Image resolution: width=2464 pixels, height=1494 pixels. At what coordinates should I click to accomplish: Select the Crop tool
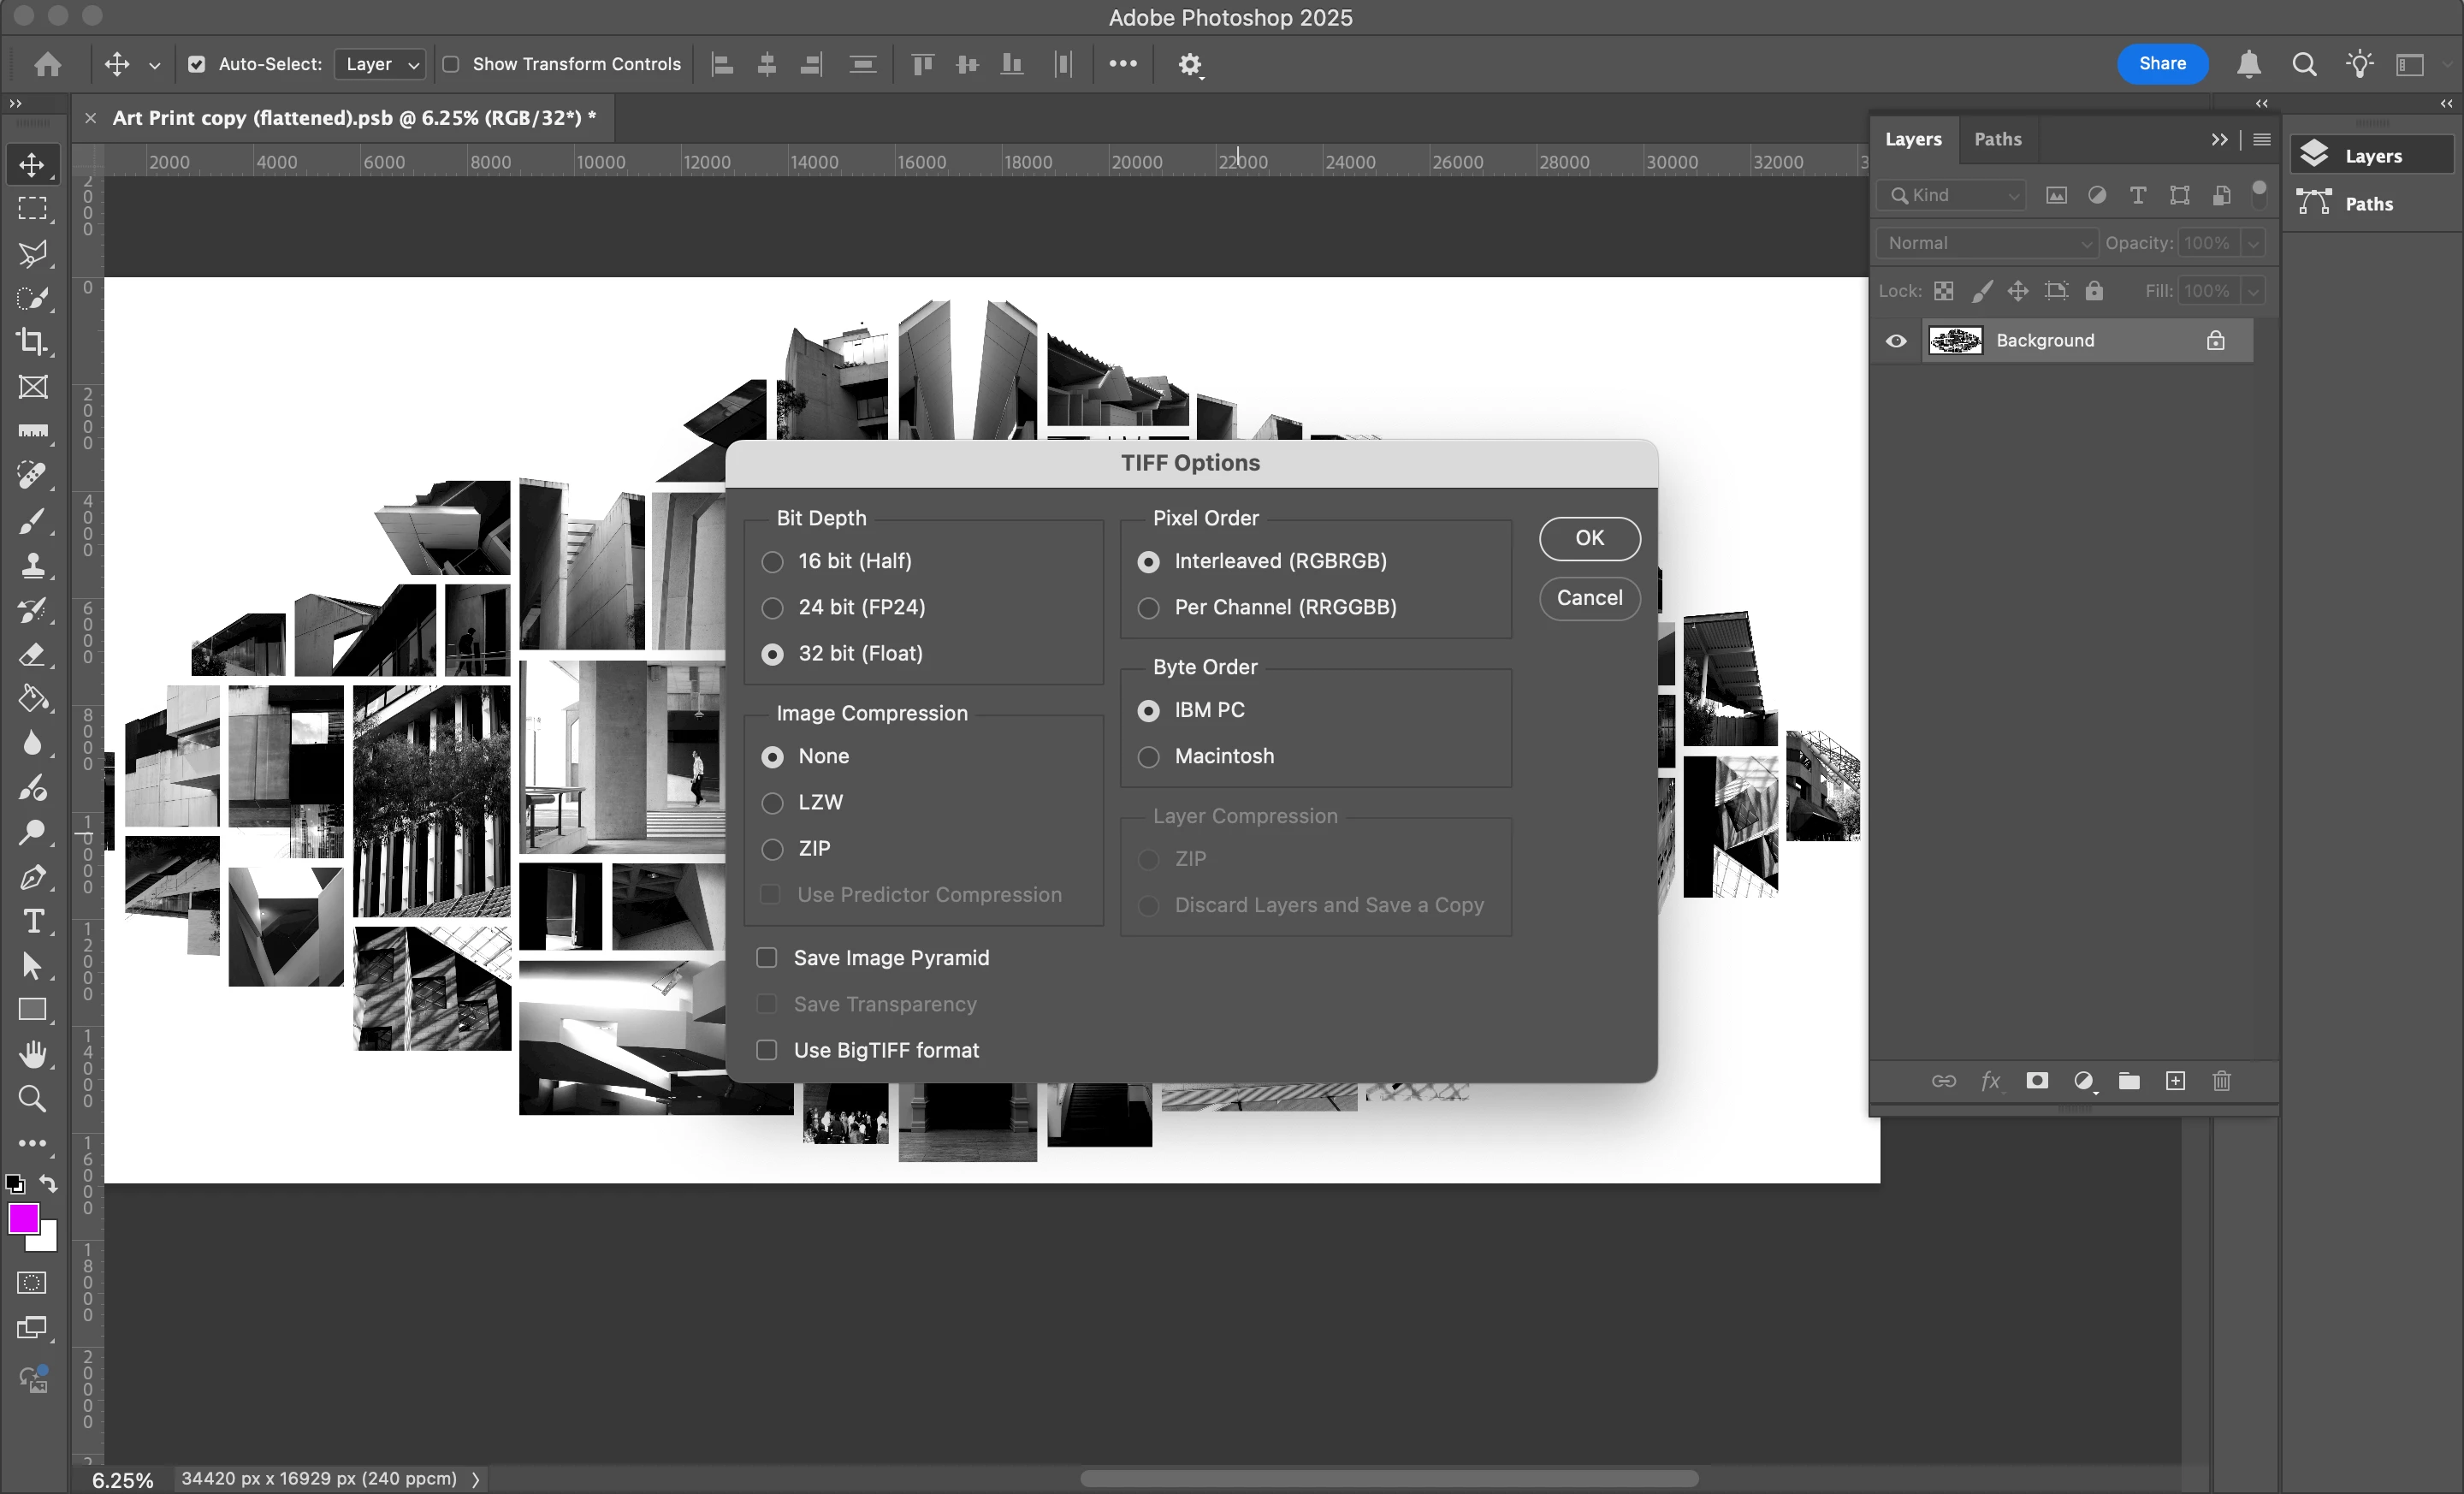click(x=32, y=342)
